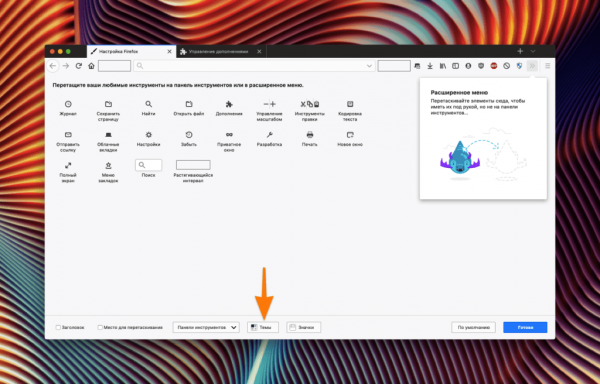Click the gray shield icon in toolbar
Image resolution: width=600 pixels, height=384 pixels.
[481, 66]
